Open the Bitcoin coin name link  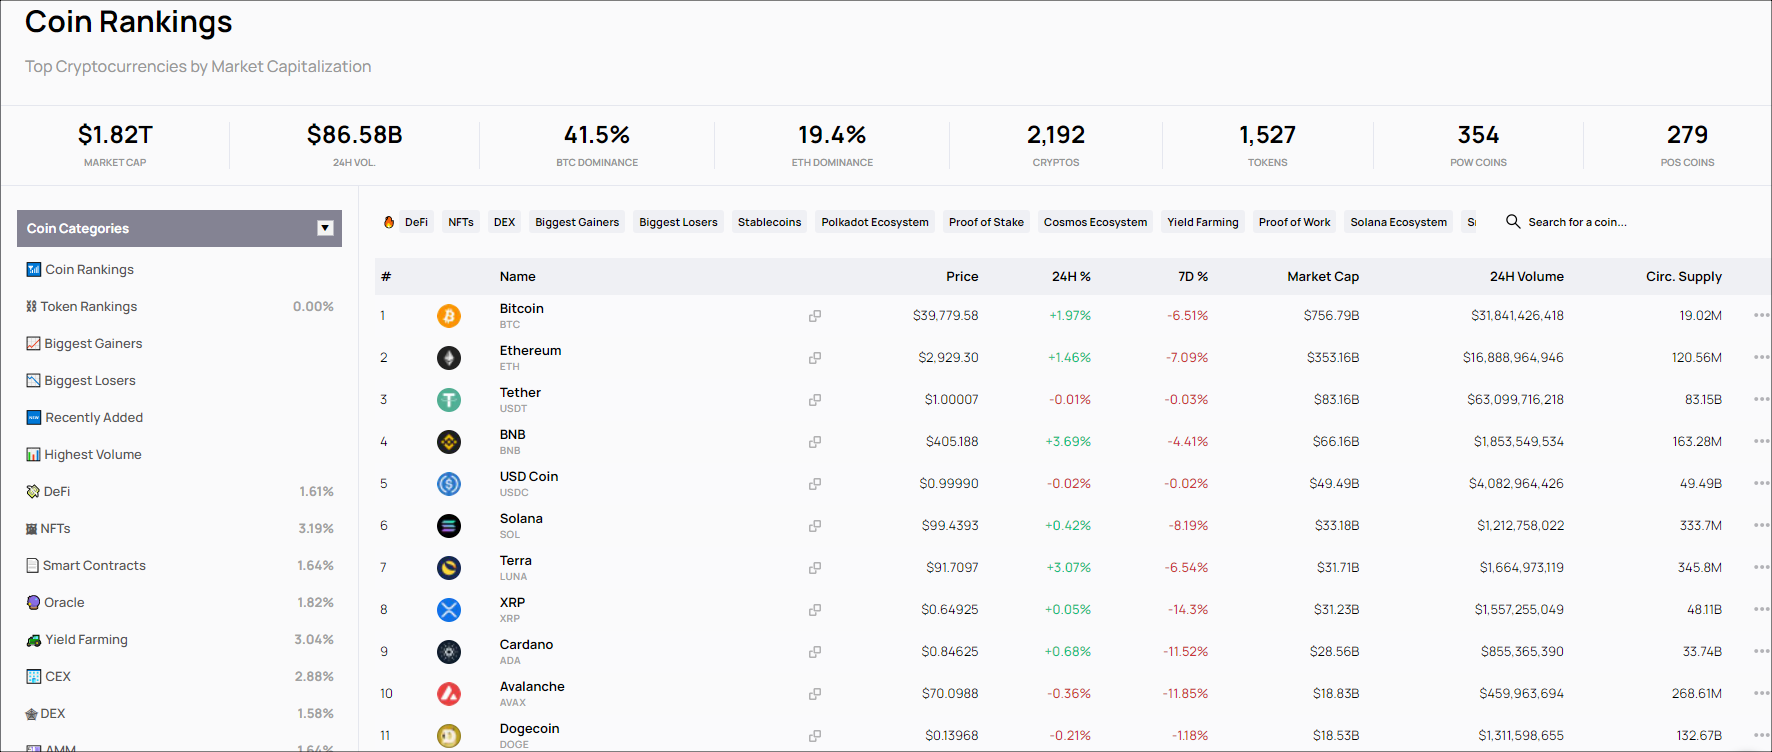pos(522,309)
